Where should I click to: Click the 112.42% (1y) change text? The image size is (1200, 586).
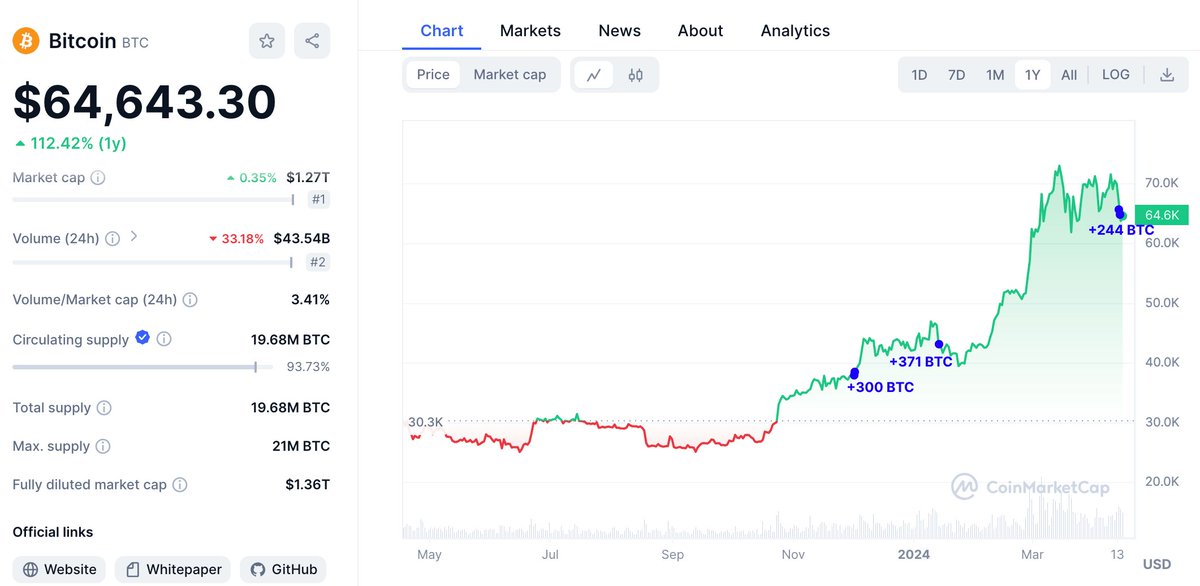[71, 143]
